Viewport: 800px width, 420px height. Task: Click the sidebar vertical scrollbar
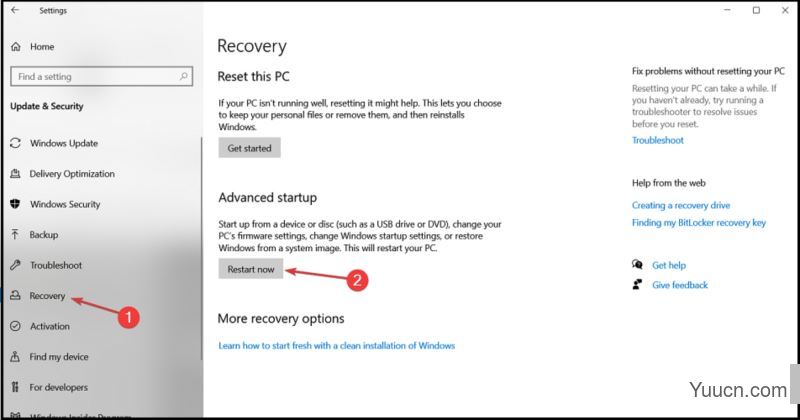pos(202,249)
